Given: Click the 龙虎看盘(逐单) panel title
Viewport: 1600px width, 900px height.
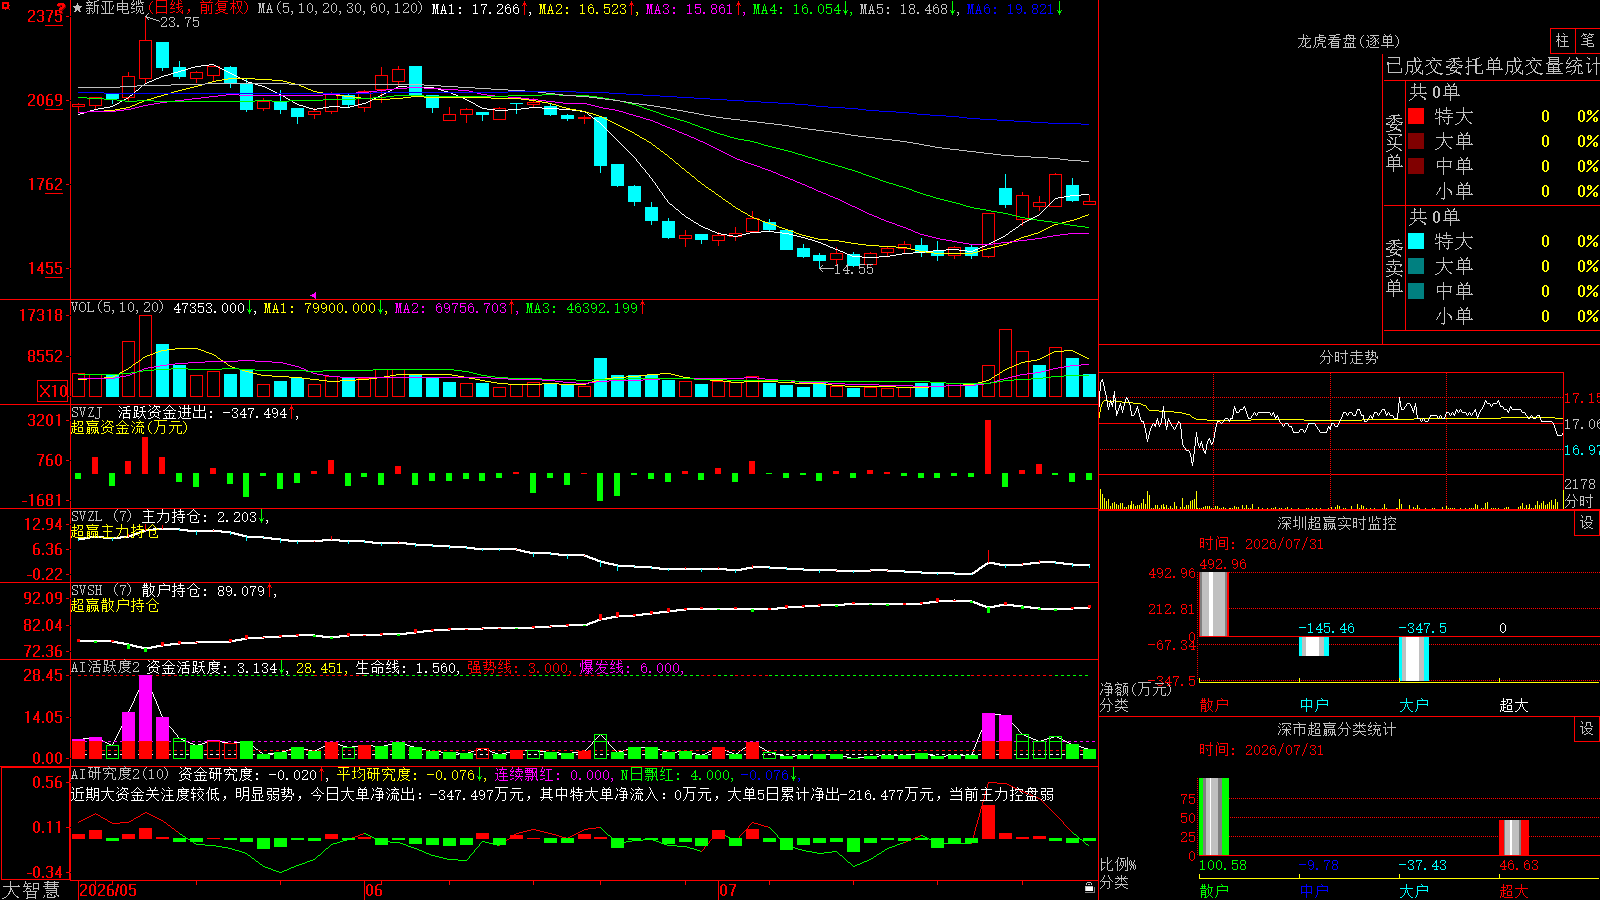Looking at the screenshot, I should [x=1349, y=41].
